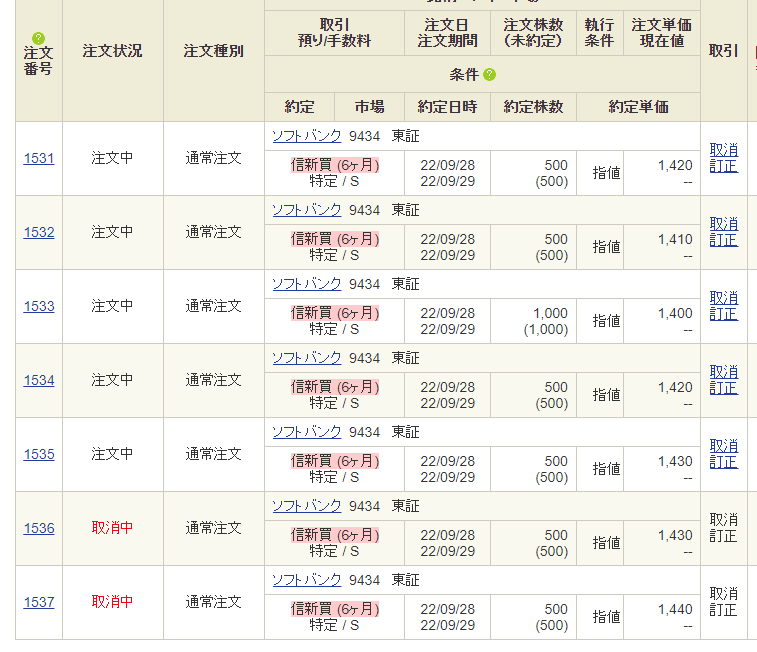Open order number 1534
This screenshot has width=757, height=652.
click(x=39, y=380)
